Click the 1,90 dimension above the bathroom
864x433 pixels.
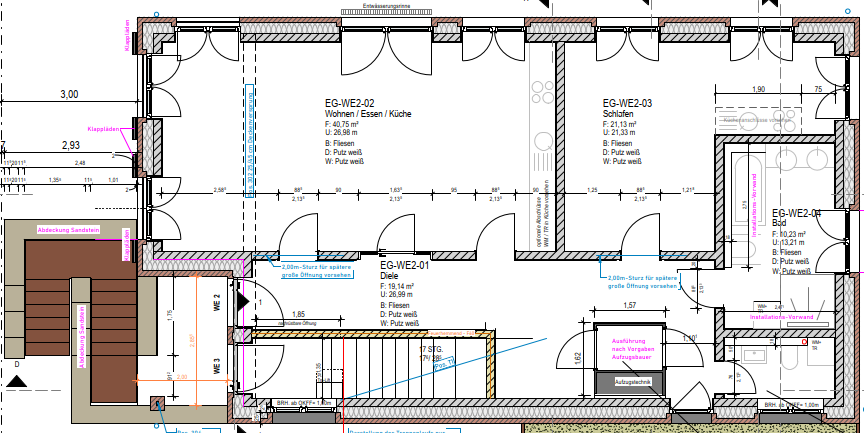pos(758,89)
